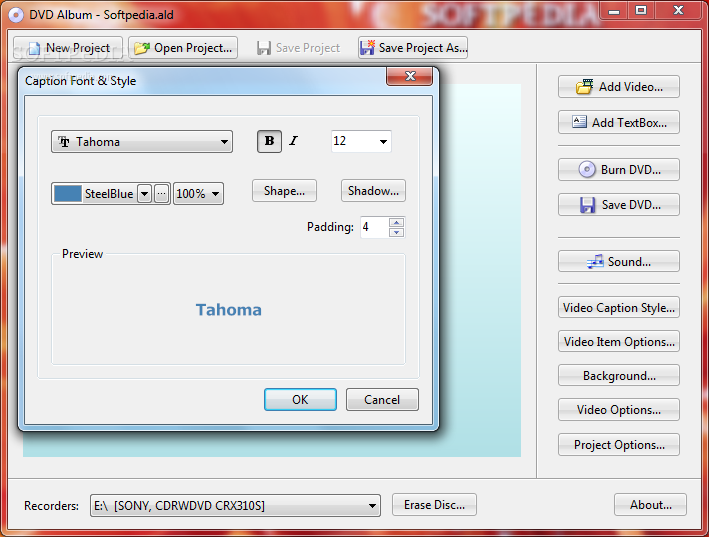Image resolution: width=709 pixels, height=537 pixels.
Task: Toggle the Bold font style button
Action: [x=269, y=141]
